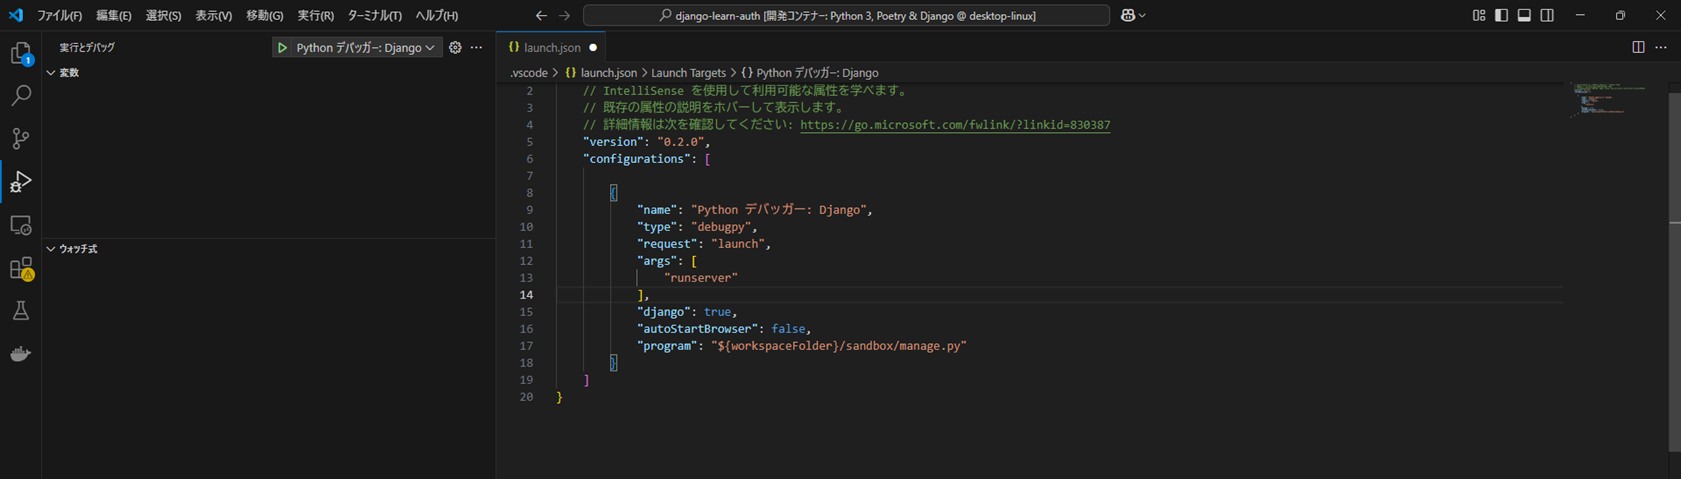The height and width of the screenshot is (479, 1681).
Task: Toggle secondary side bar visibility
Action: [1547, 15]
